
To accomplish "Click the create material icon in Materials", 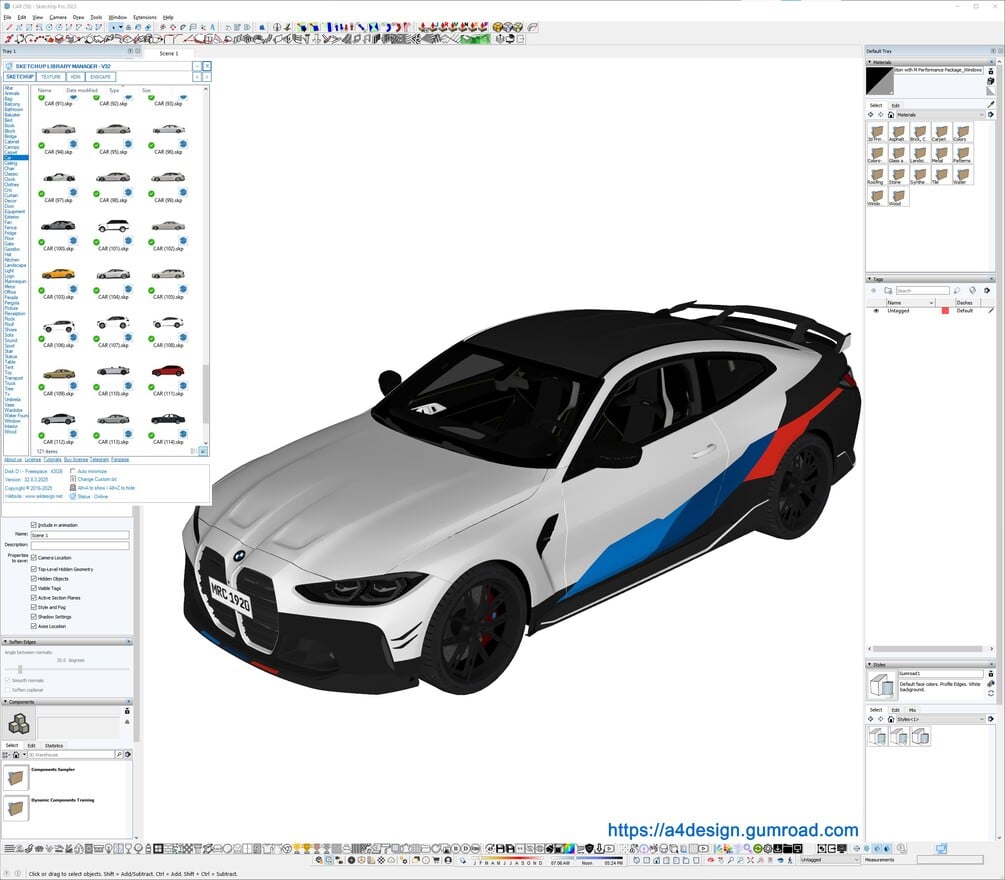I will pos(991,81).
